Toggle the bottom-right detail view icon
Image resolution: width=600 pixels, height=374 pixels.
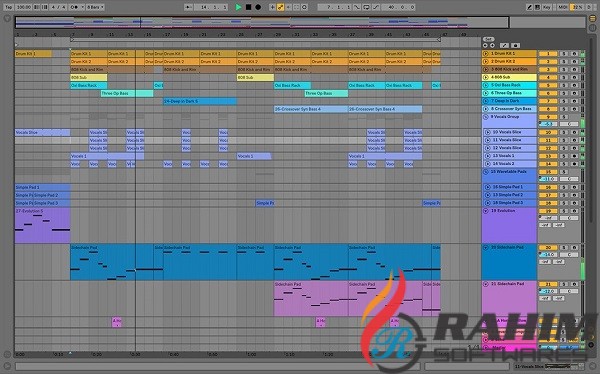point(592,366)
